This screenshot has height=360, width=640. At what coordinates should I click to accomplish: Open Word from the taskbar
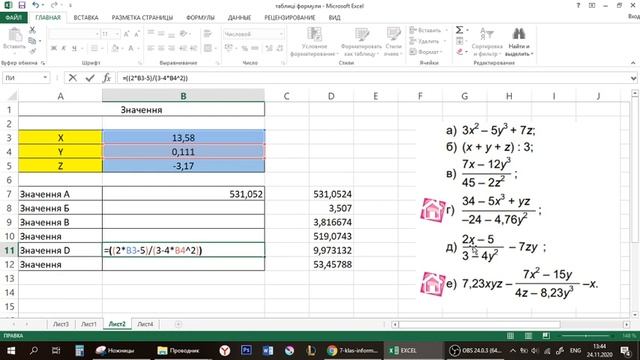[x=268, y=350]
